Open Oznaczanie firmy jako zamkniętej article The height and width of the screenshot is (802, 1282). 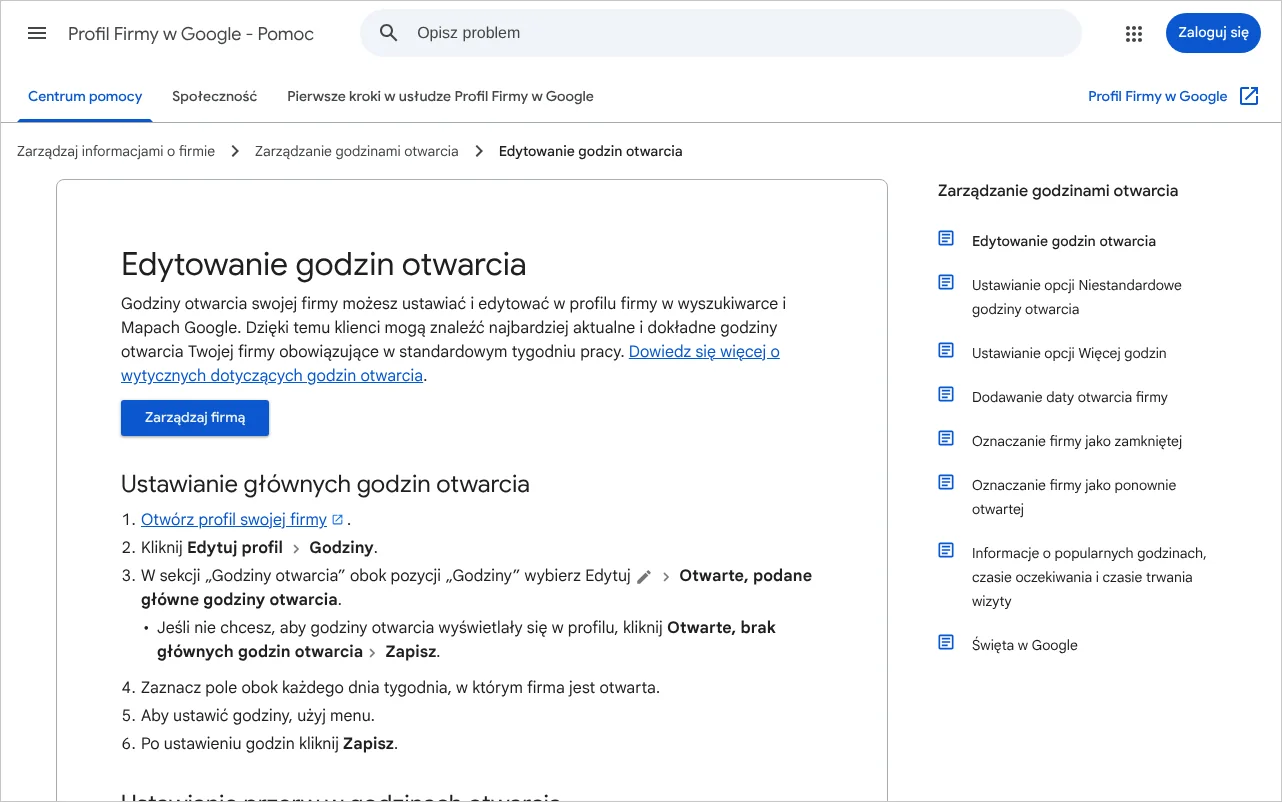(1077, 441)
